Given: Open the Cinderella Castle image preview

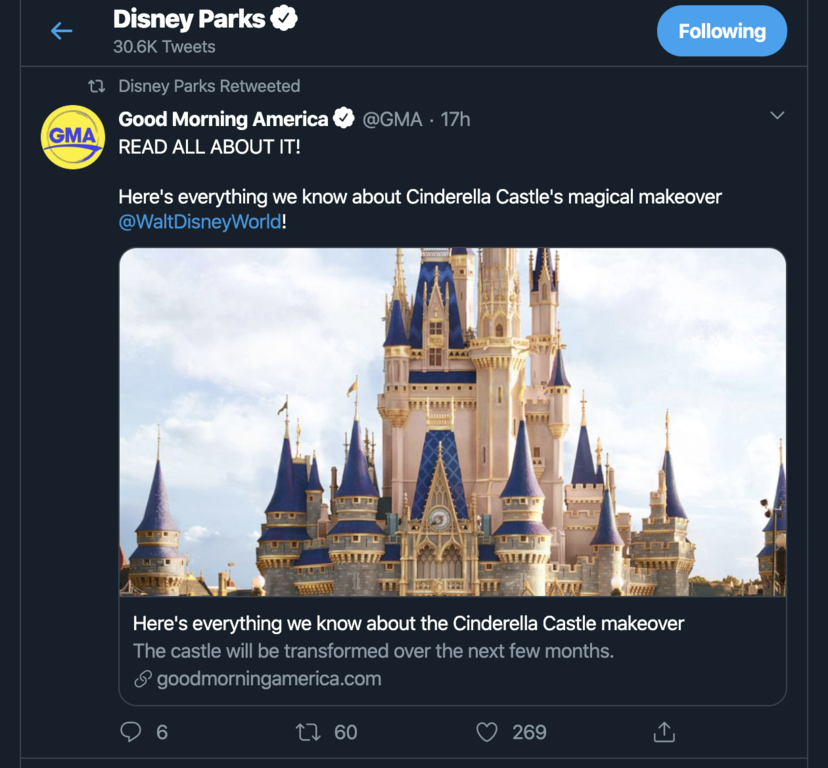Looking at the screenshot, I should (x=452, y=421).
